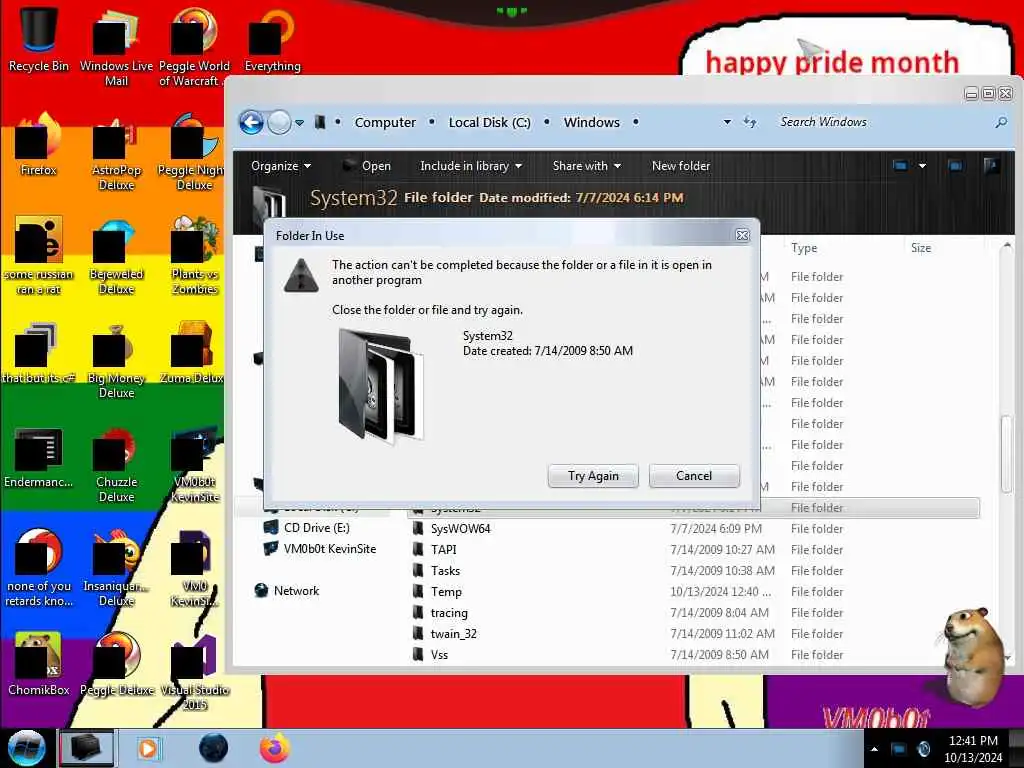The width and height of the screenshot is (1024, 768).
Task: Select the Tasks folder row
Action: point(694,571)
